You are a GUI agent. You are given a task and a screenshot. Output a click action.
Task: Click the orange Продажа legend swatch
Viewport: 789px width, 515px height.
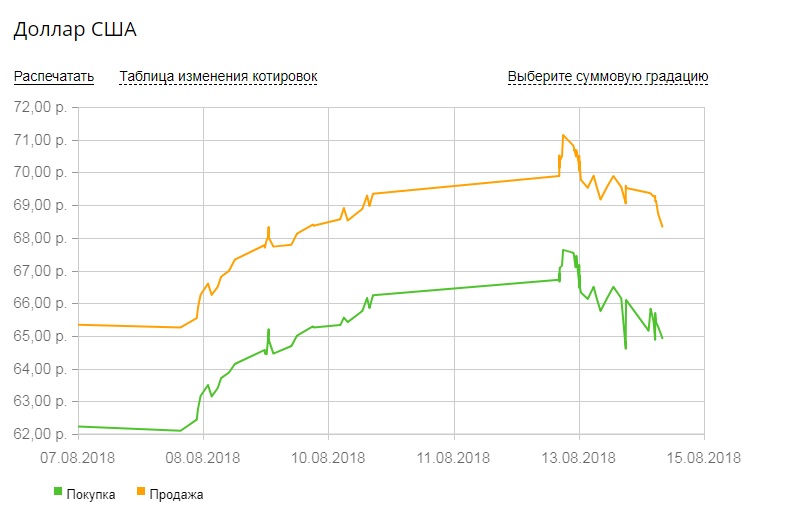(x=141, y=493)
